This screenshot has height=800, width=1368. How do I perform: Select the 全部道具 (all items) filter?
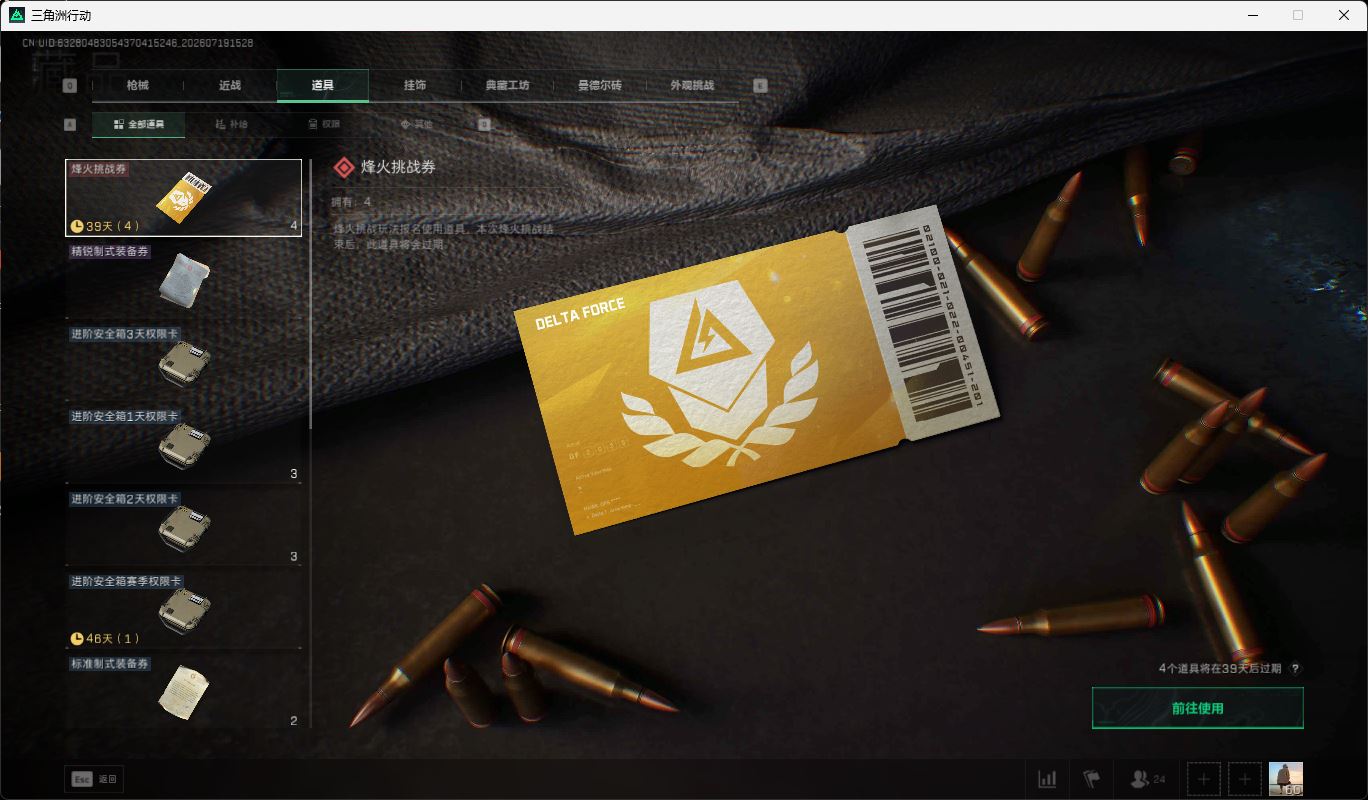138,125
